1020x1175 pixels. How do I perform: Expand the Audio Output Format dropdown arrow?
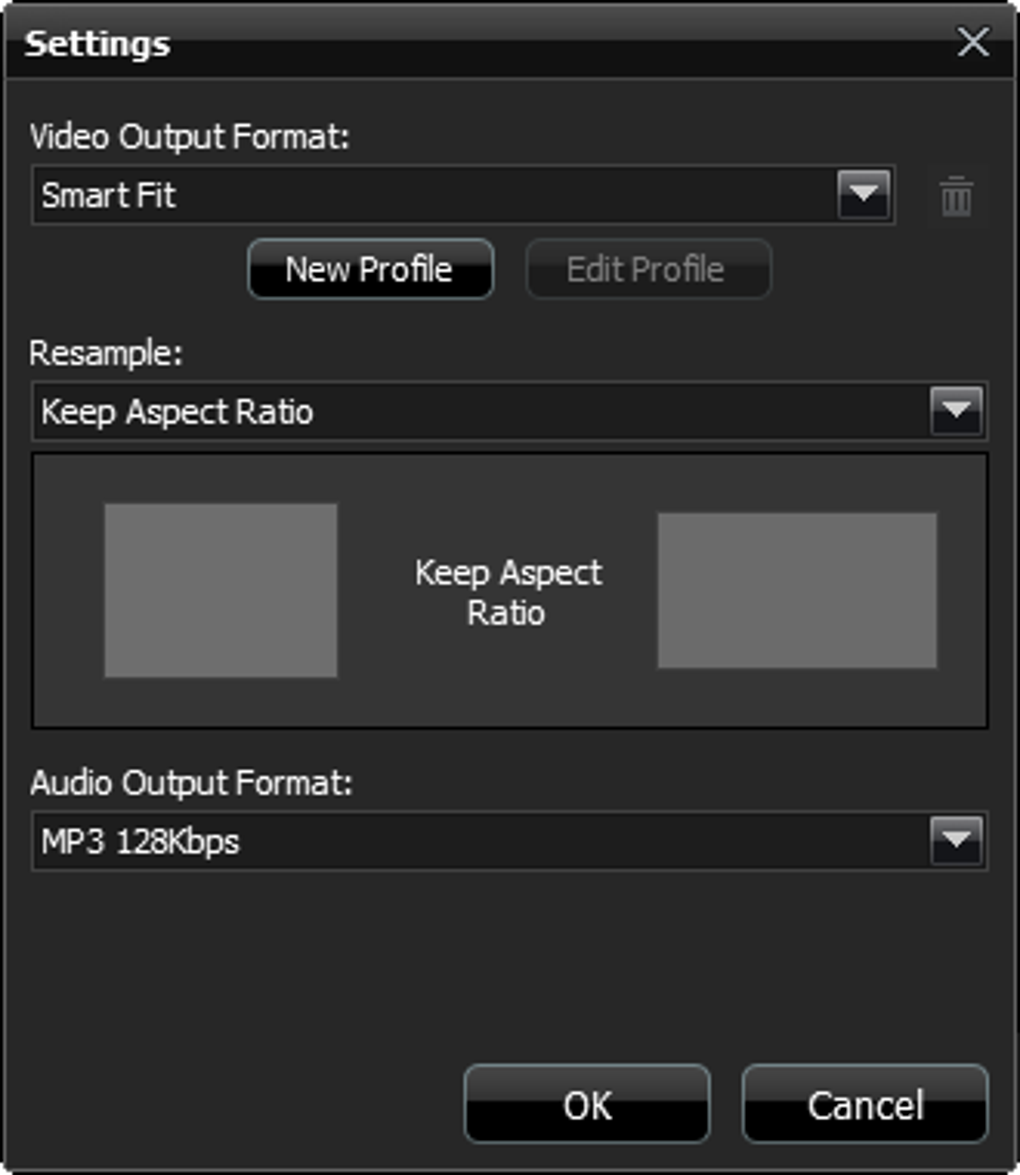click(956, 840)
